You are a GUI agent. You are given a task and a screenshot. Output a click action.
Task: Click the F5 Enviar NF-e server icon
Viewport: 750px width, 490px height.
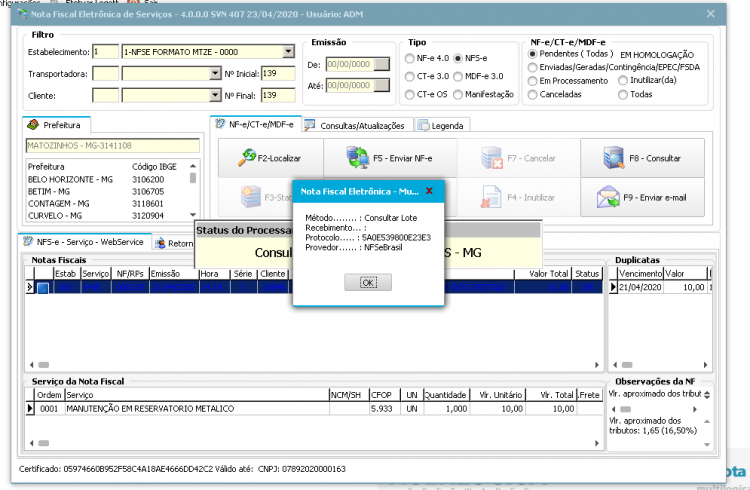point(358,158)
